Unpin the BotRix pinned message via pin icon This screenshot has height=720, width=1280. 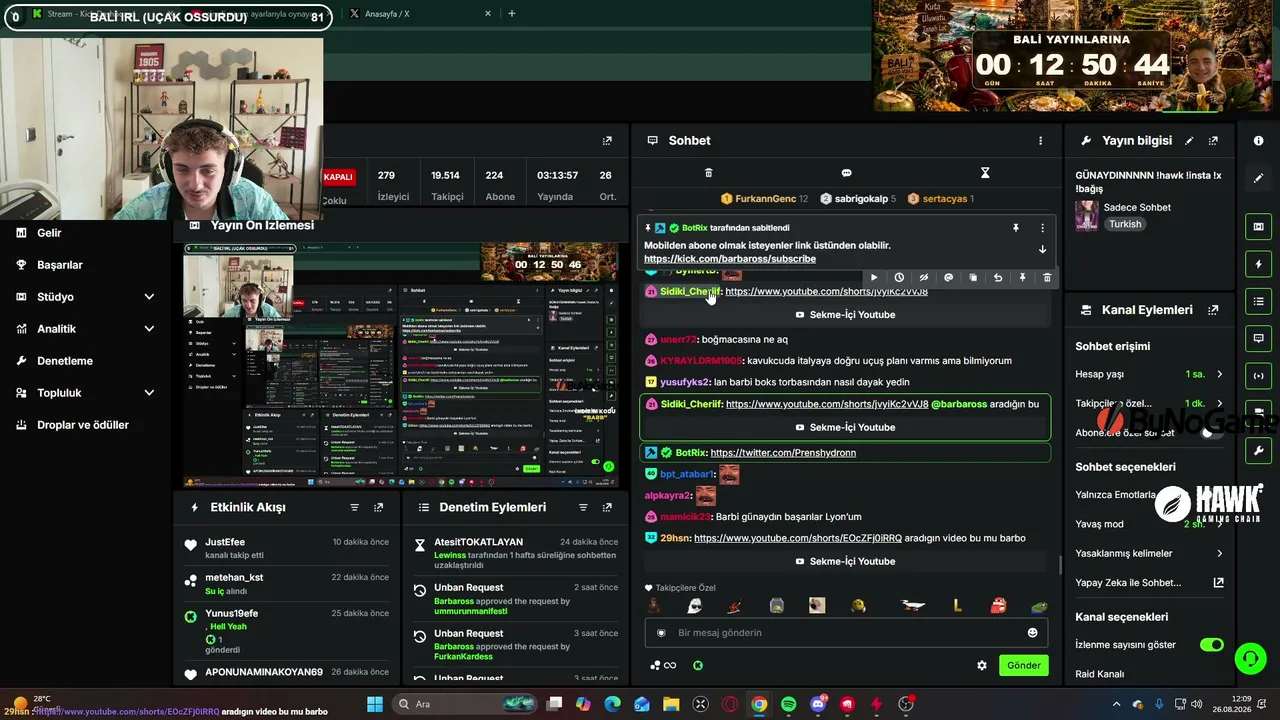coord(1016,228)
